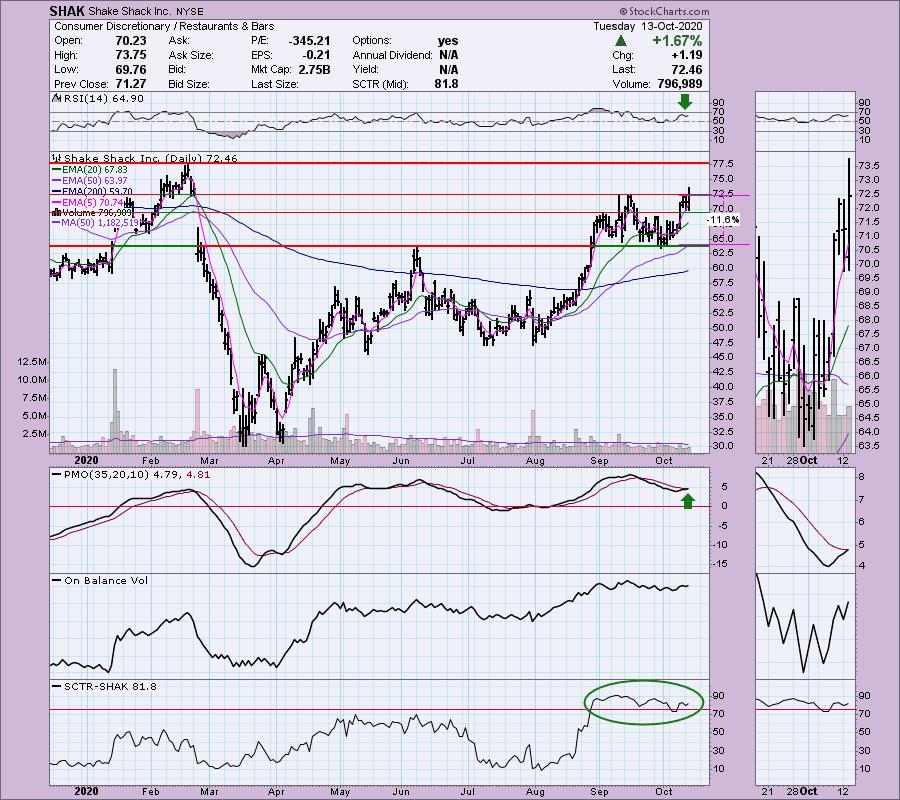This screenshot has width=900, height=800.
Task: Click the green up-triangle beside +1.67%
Action: 620,41
